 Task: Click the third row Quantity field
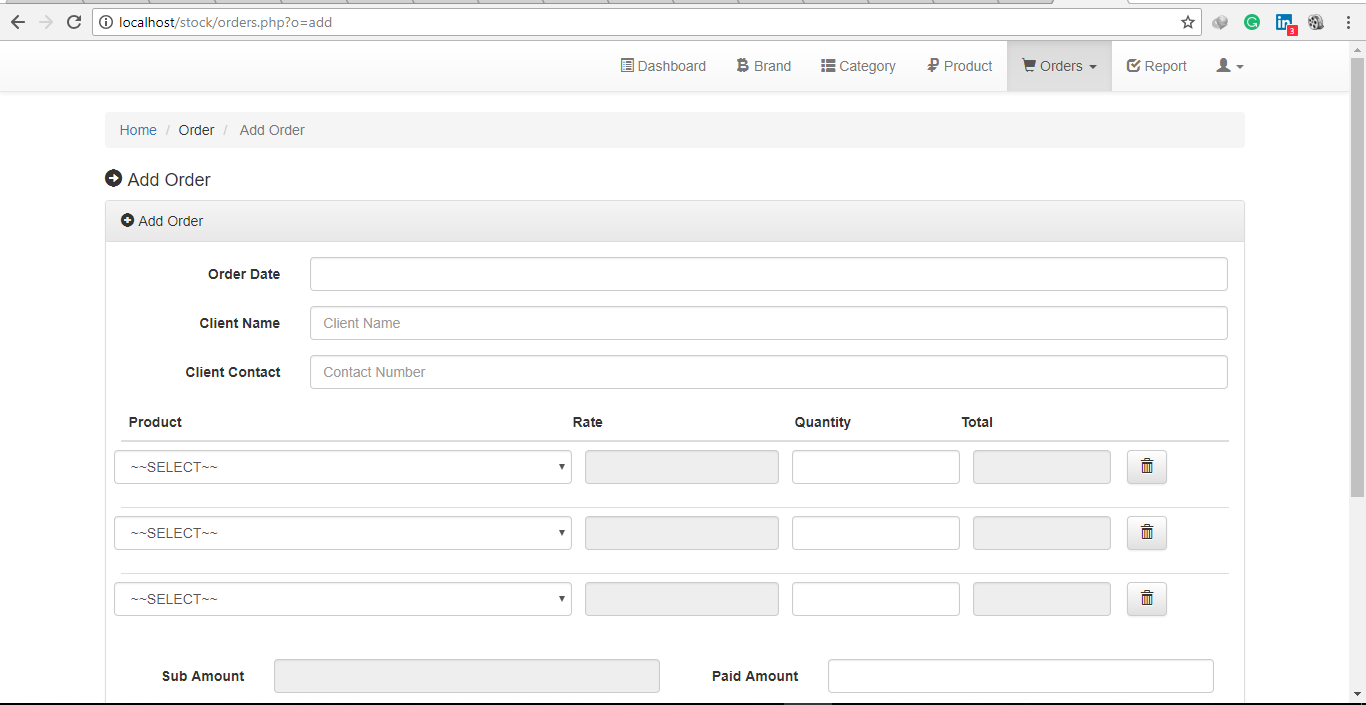pyautogui.click(x=876, y=599)
